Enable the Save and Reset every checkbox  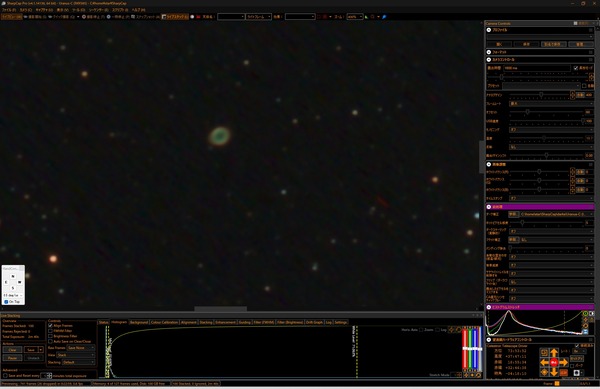coord(5,376)
